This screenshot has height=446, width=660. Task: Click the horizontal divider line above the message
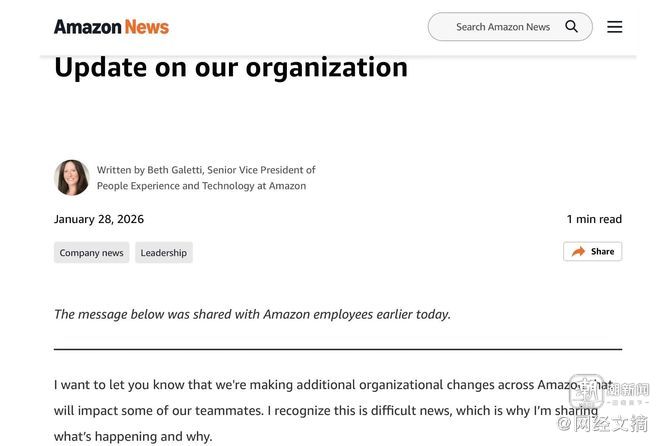point(338,349)
